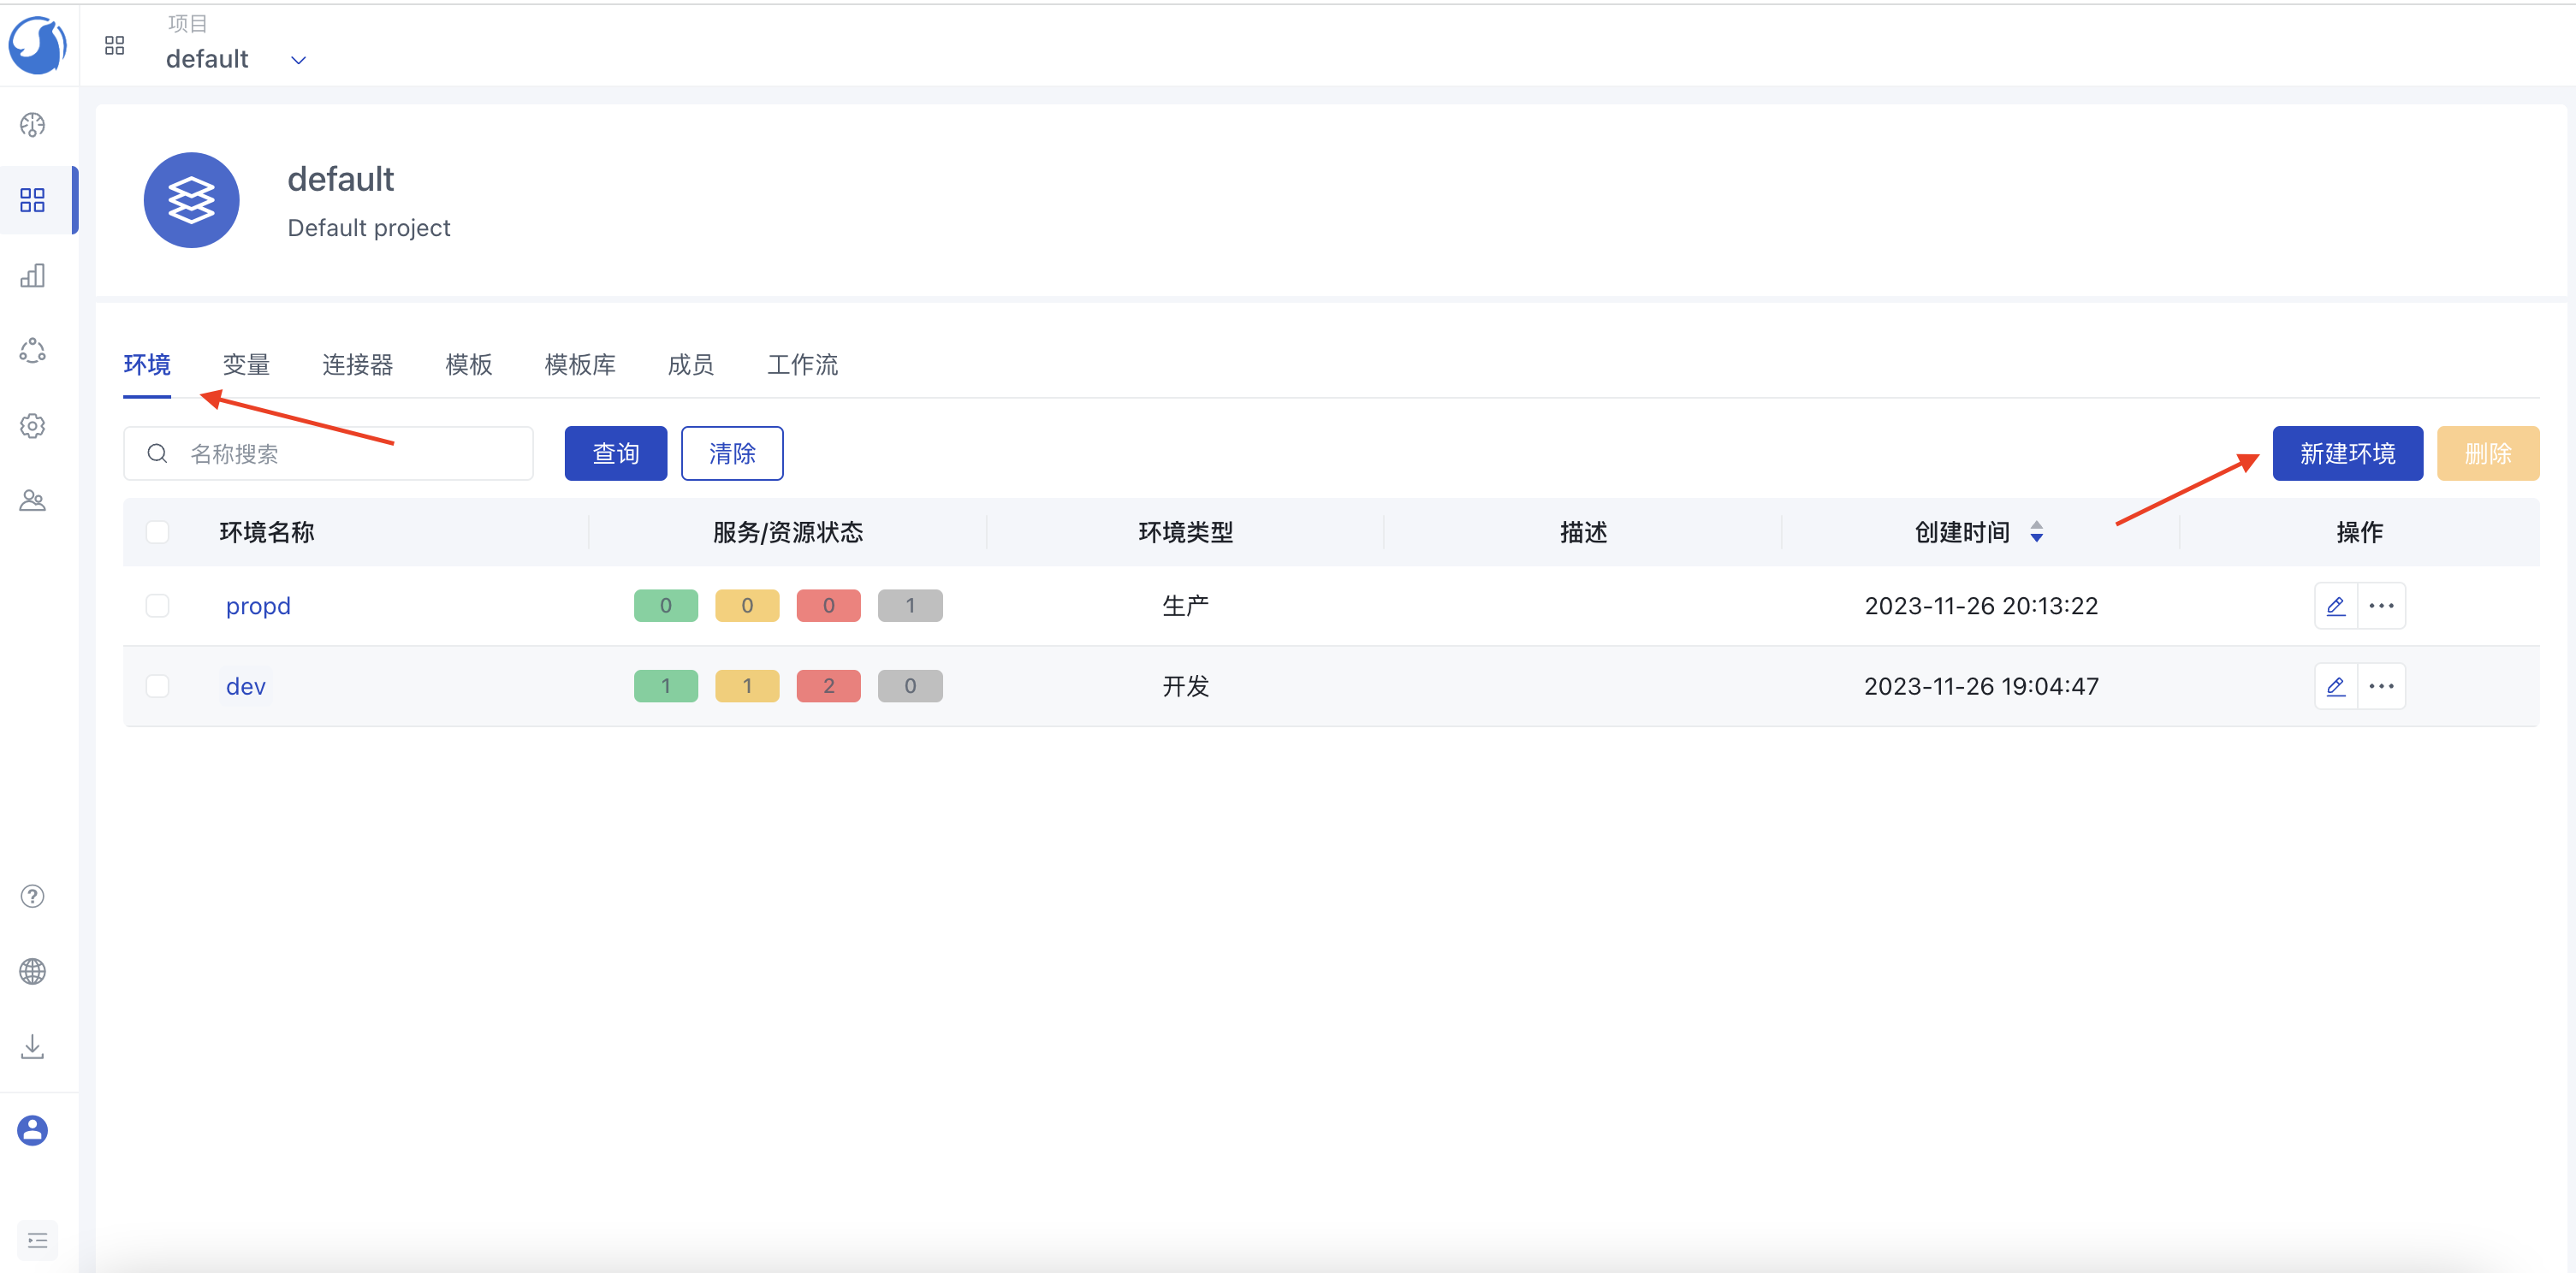Viewport: 2576px width, 1273px height.
Task: Click the 清除 button
Action: (732, 453)
